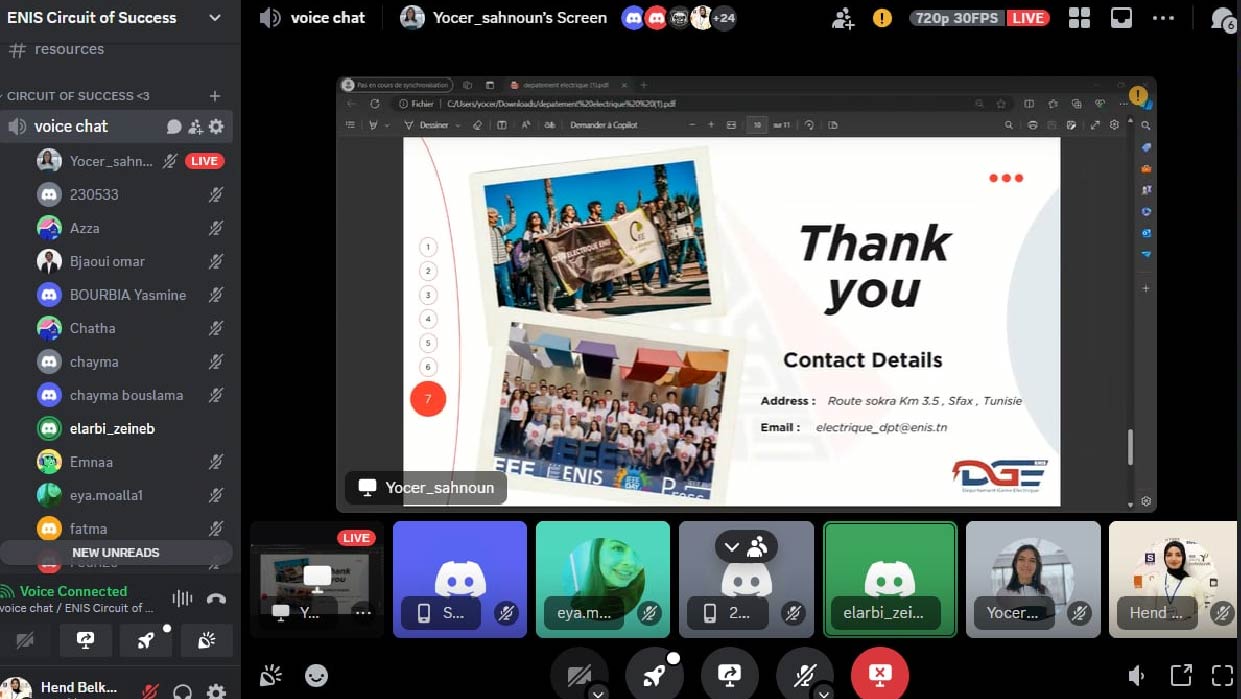Disconnect from voice using the hang-up icon
Viewport: 1241px width, 699px height.
tap(216, 599)
